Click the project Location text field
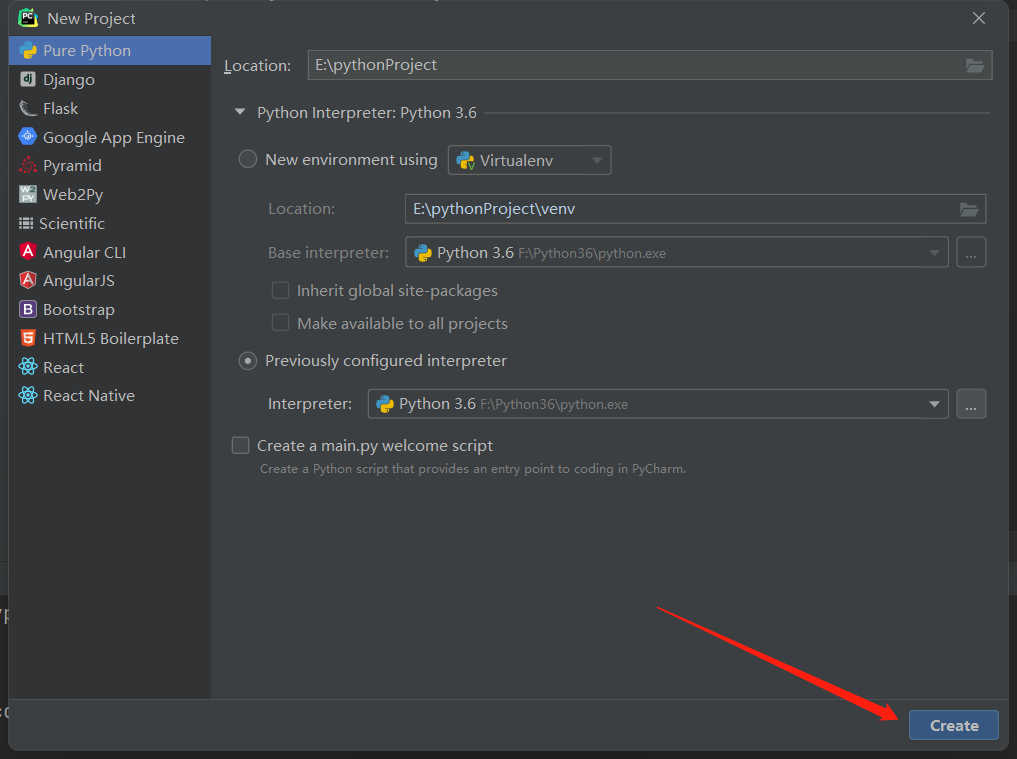The image size is (1017, 759). 650,65
